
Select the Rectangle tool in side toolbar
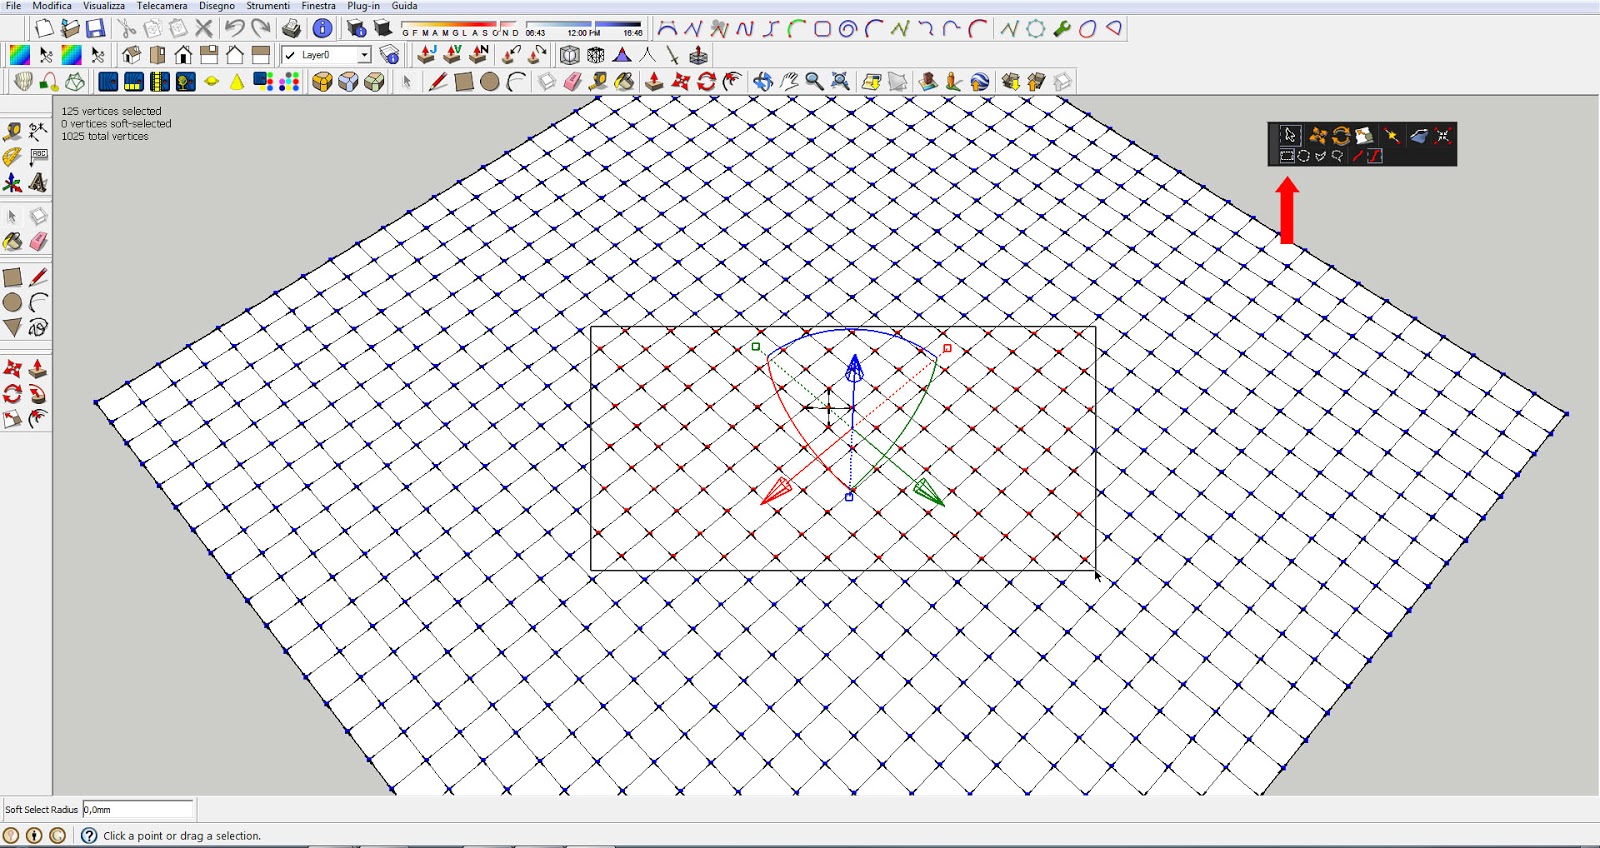(x=12, y=277)
